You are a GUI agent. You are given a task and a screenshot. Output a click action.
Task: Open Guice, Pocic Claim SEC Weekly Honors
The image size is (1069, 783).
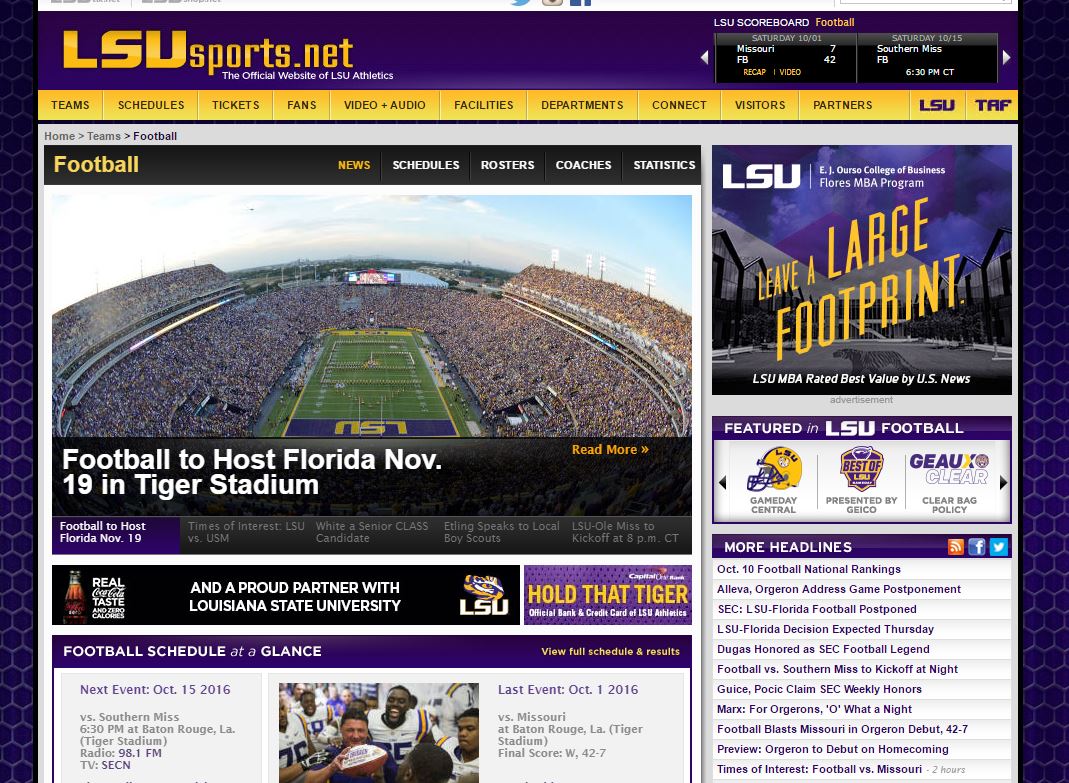click(819, 689)
